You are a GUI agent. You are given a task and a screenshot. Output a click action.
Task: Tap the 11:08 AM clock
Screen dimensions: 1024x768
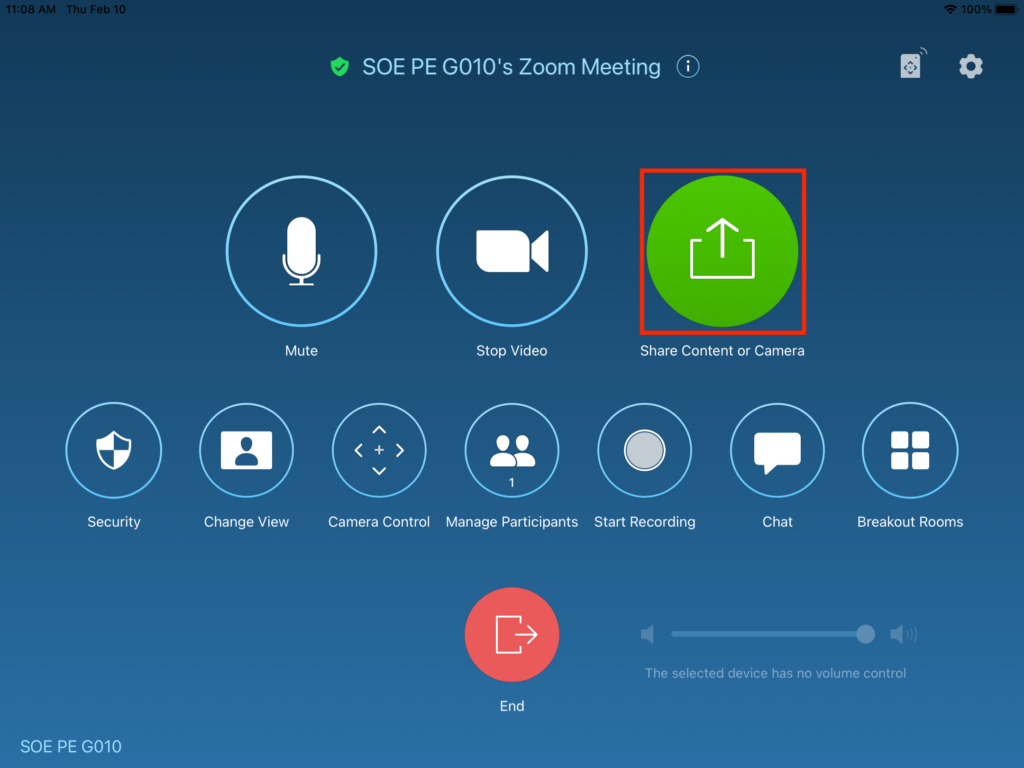pos(30,9)
